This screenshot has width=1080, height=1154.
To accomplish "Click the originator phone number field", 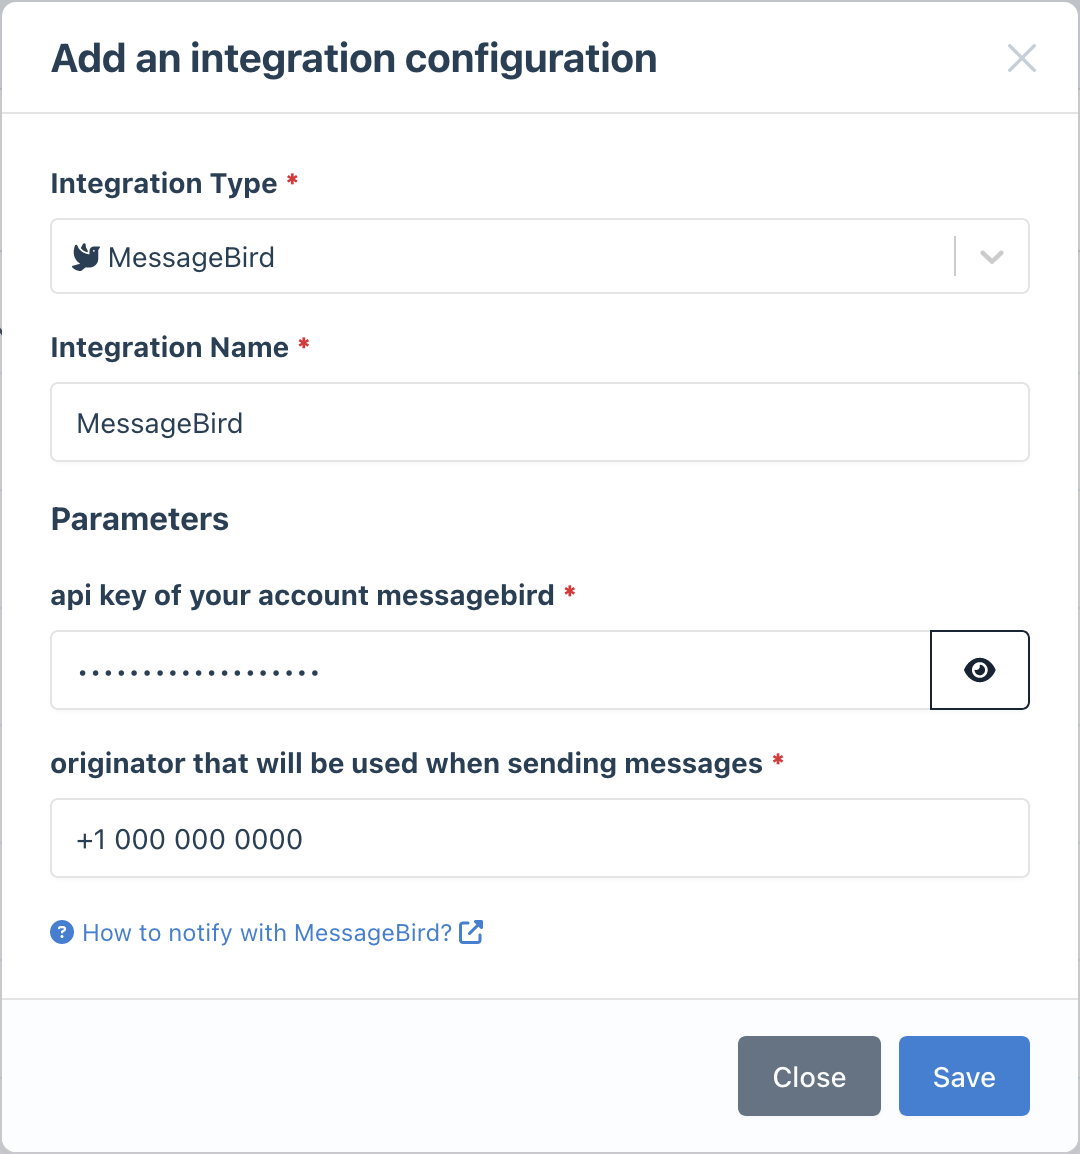I will (x=540, y=838).
